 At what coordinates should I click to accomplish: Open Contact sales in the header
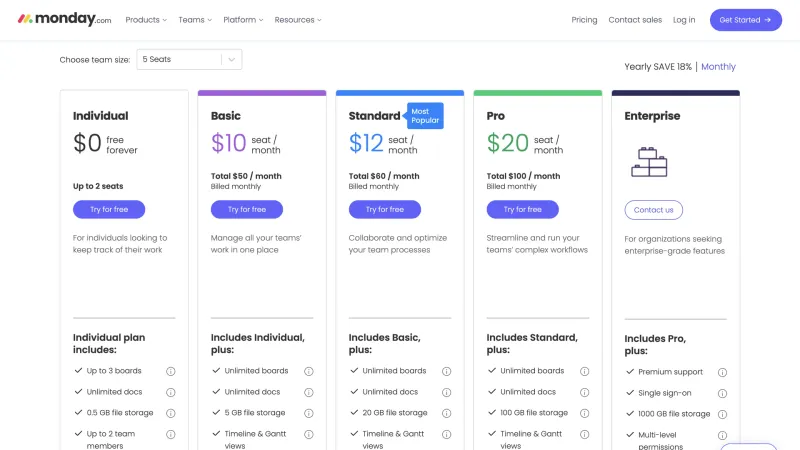[635, 20]
